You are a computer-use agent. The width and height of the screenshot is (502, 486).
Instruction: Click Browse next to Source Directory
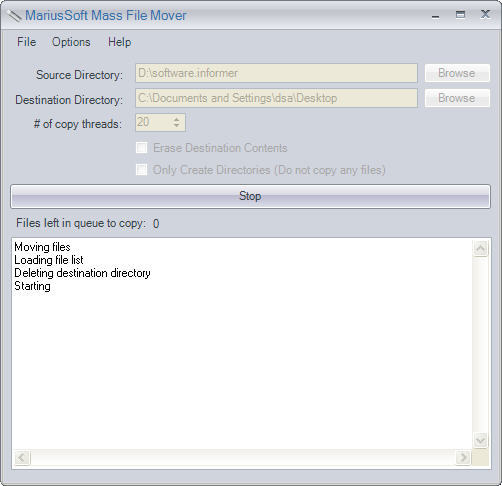[457, 73]
